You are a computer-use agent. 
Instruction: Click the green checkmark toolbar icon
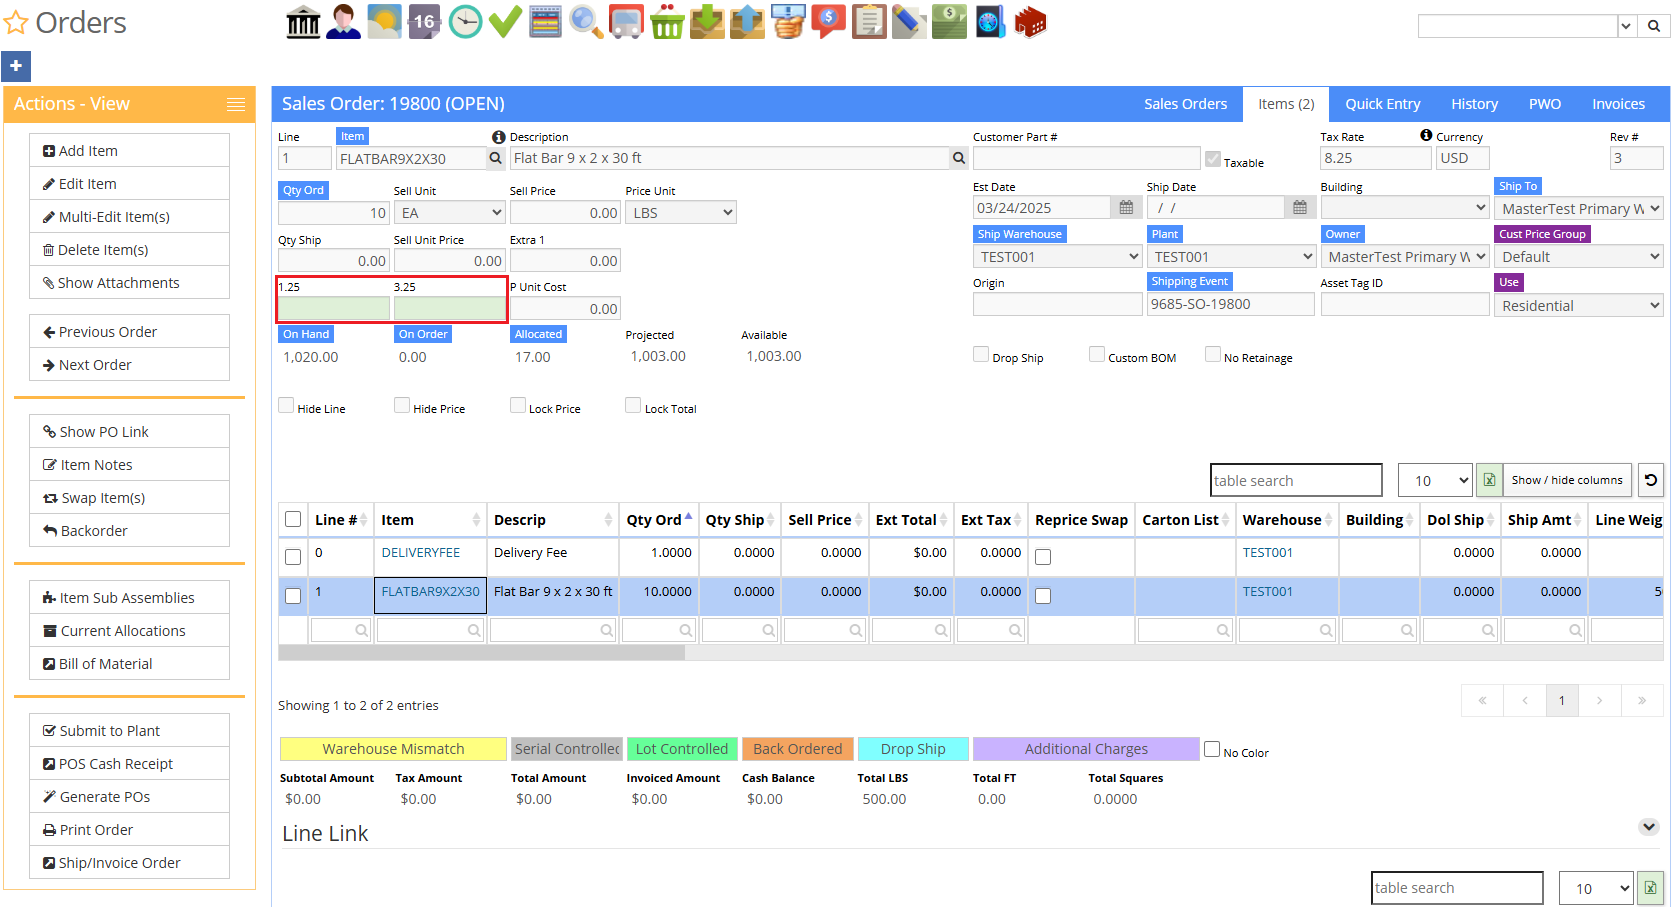pyautogui.click(x=505, y=22)
